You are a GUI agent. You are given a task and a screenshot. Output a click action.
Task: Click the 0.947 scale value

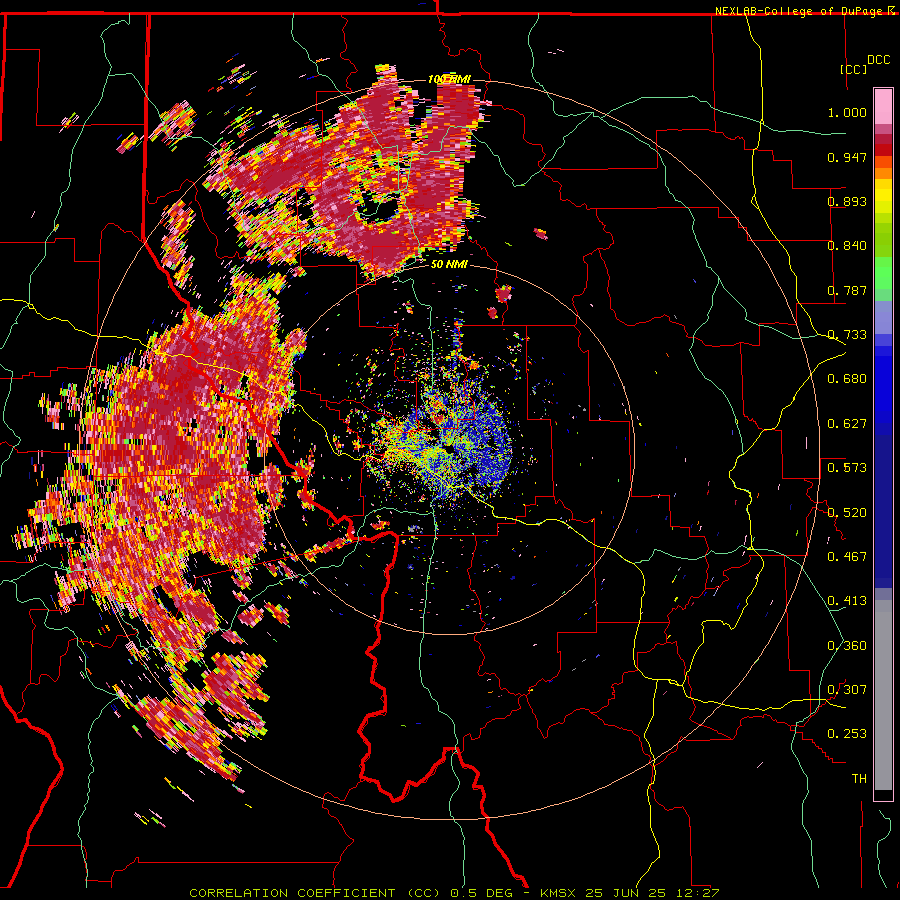click(847, 157)
